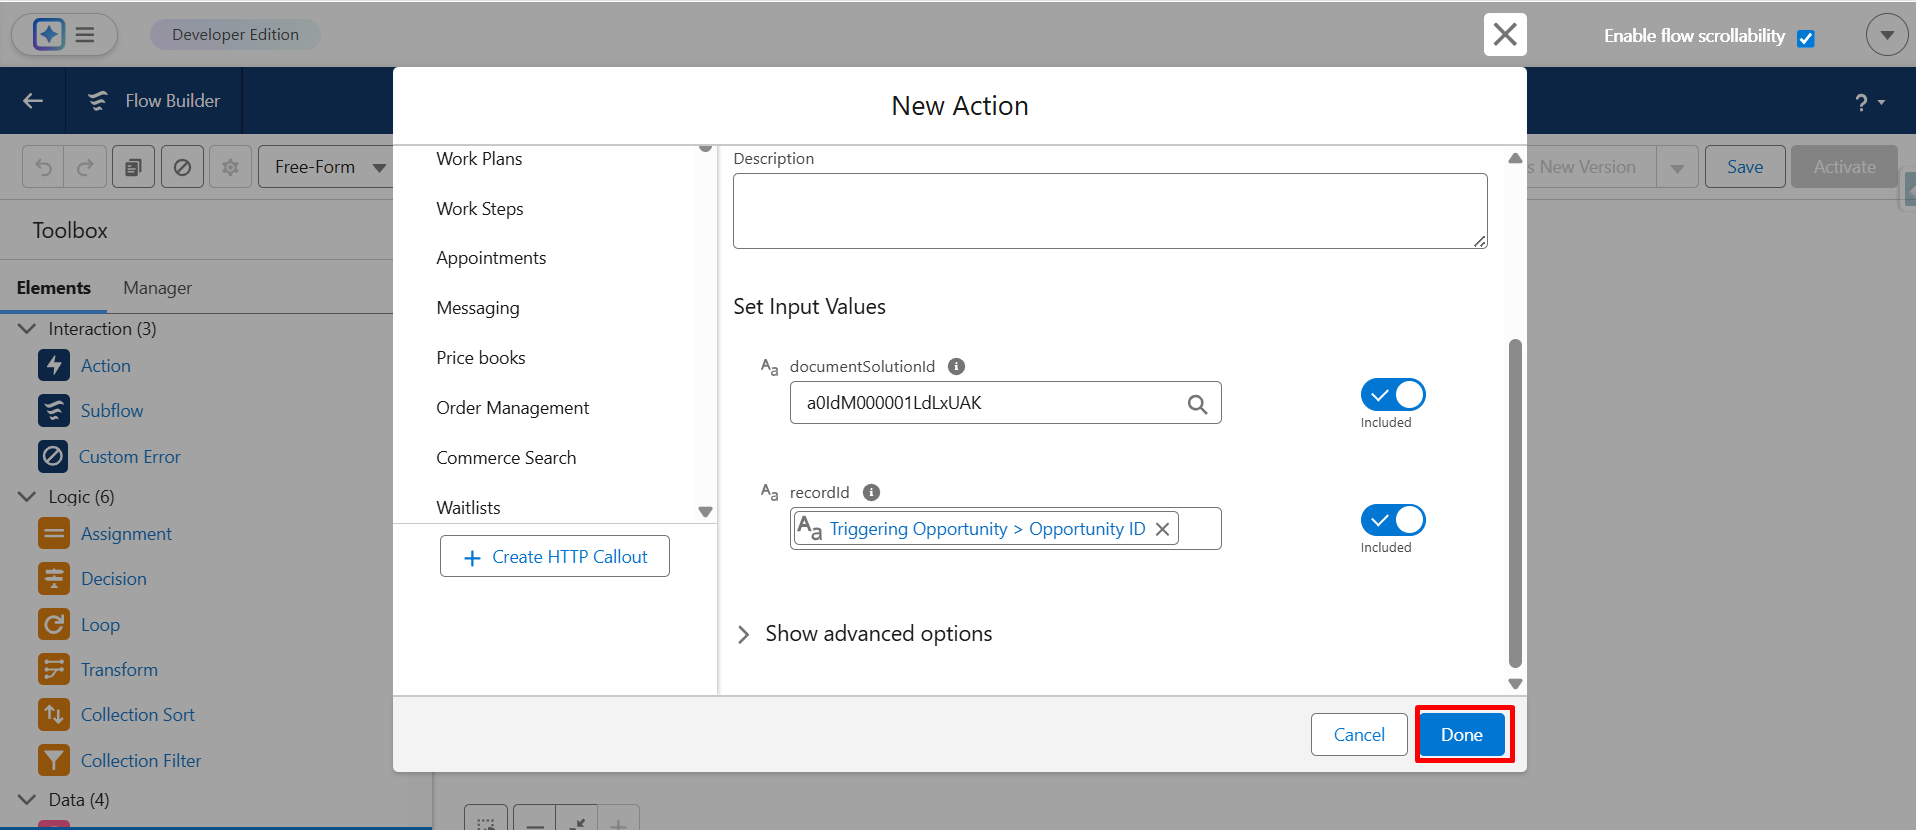Click the Description text area
Viewport: 1916px width, 830px height.
pos(1109,211)
